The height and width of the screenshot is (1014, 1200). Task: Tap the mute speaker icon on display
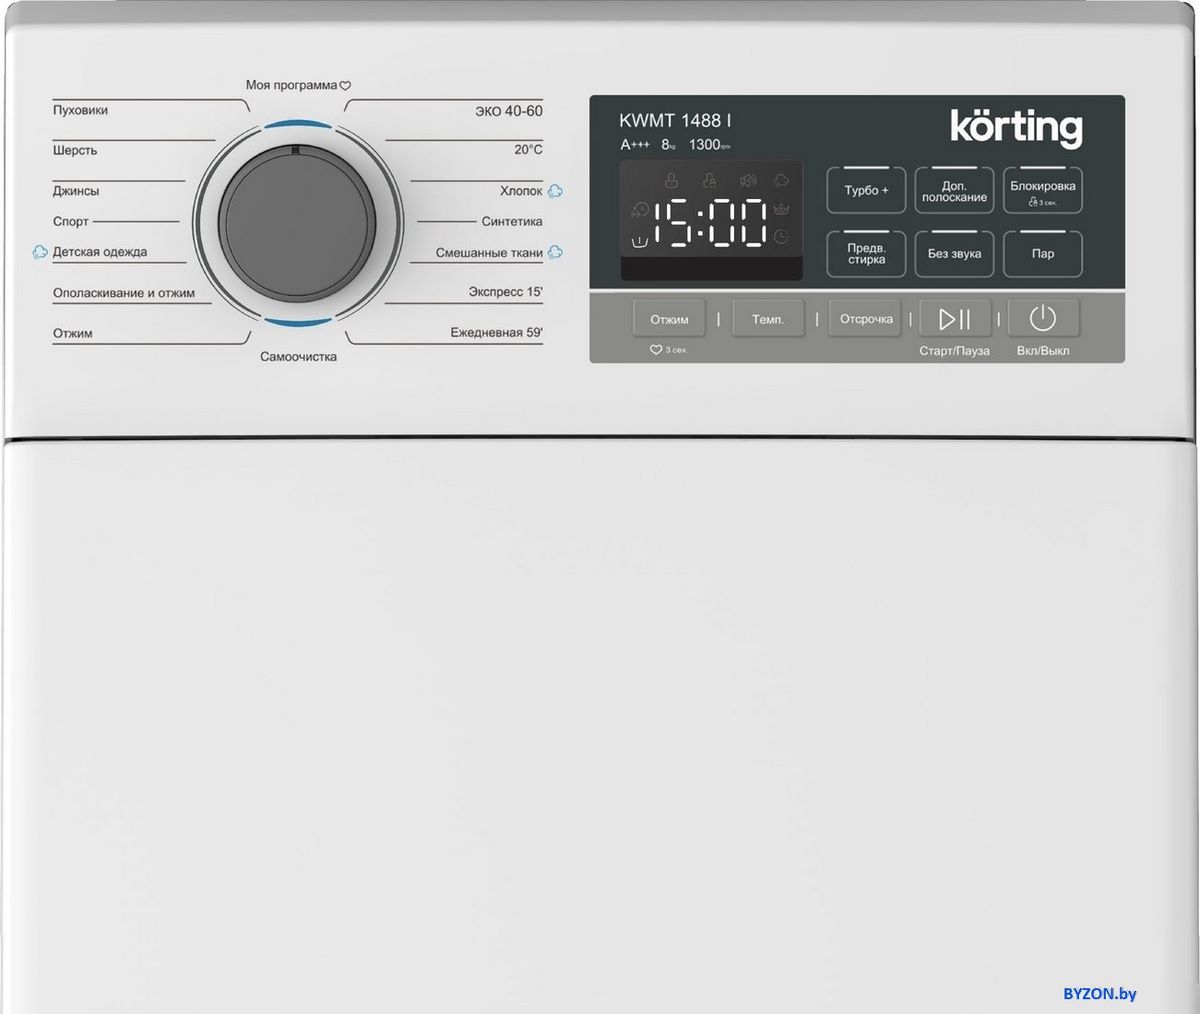[x=747, y=181]
